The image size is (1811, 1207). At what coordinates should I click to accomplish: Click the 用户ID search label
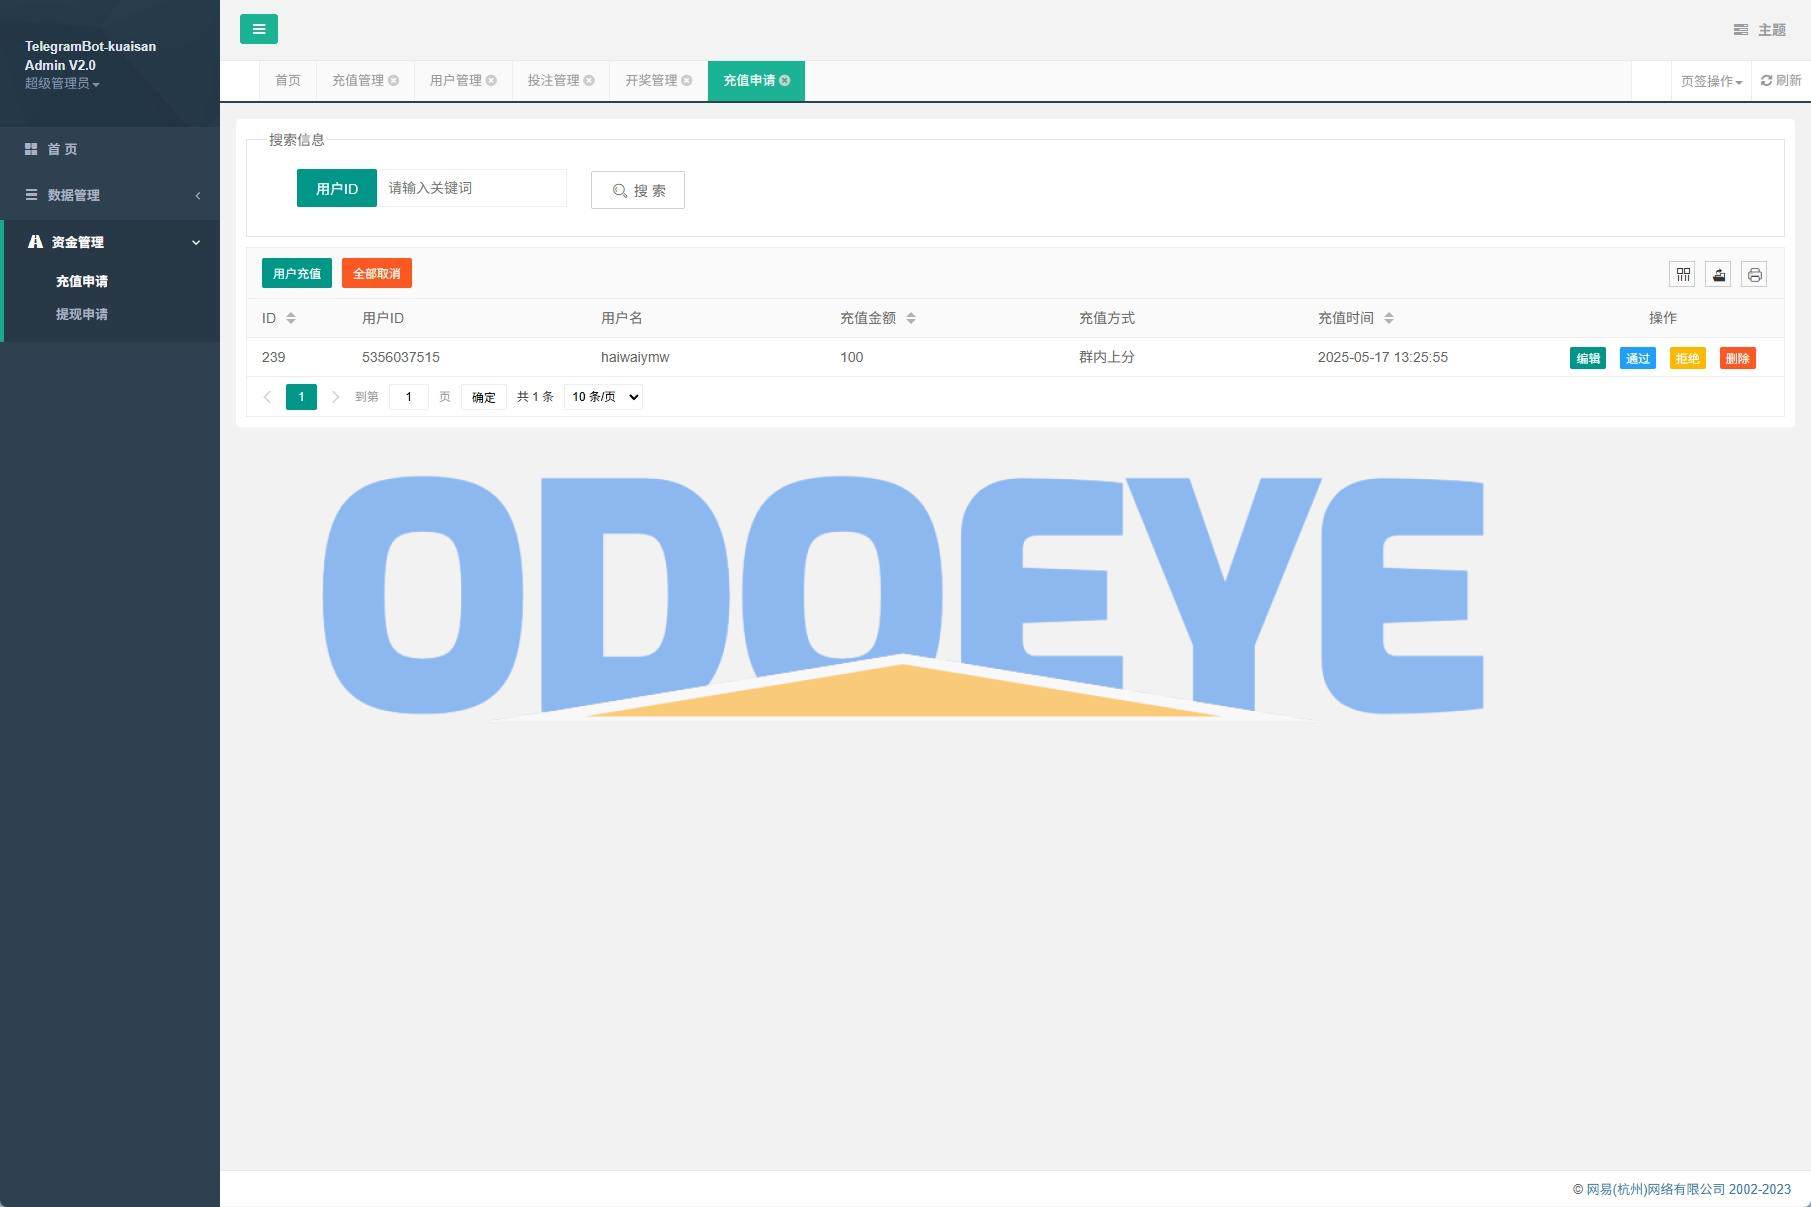[337, 188]
